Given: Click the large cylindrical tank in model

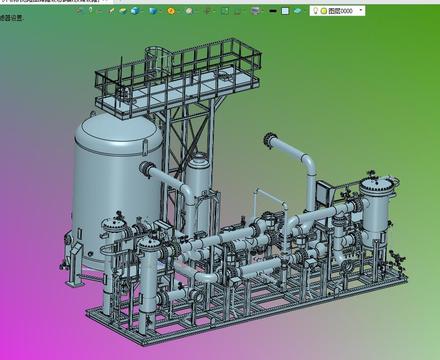Looking at the screenshot, I should point(116,187).
